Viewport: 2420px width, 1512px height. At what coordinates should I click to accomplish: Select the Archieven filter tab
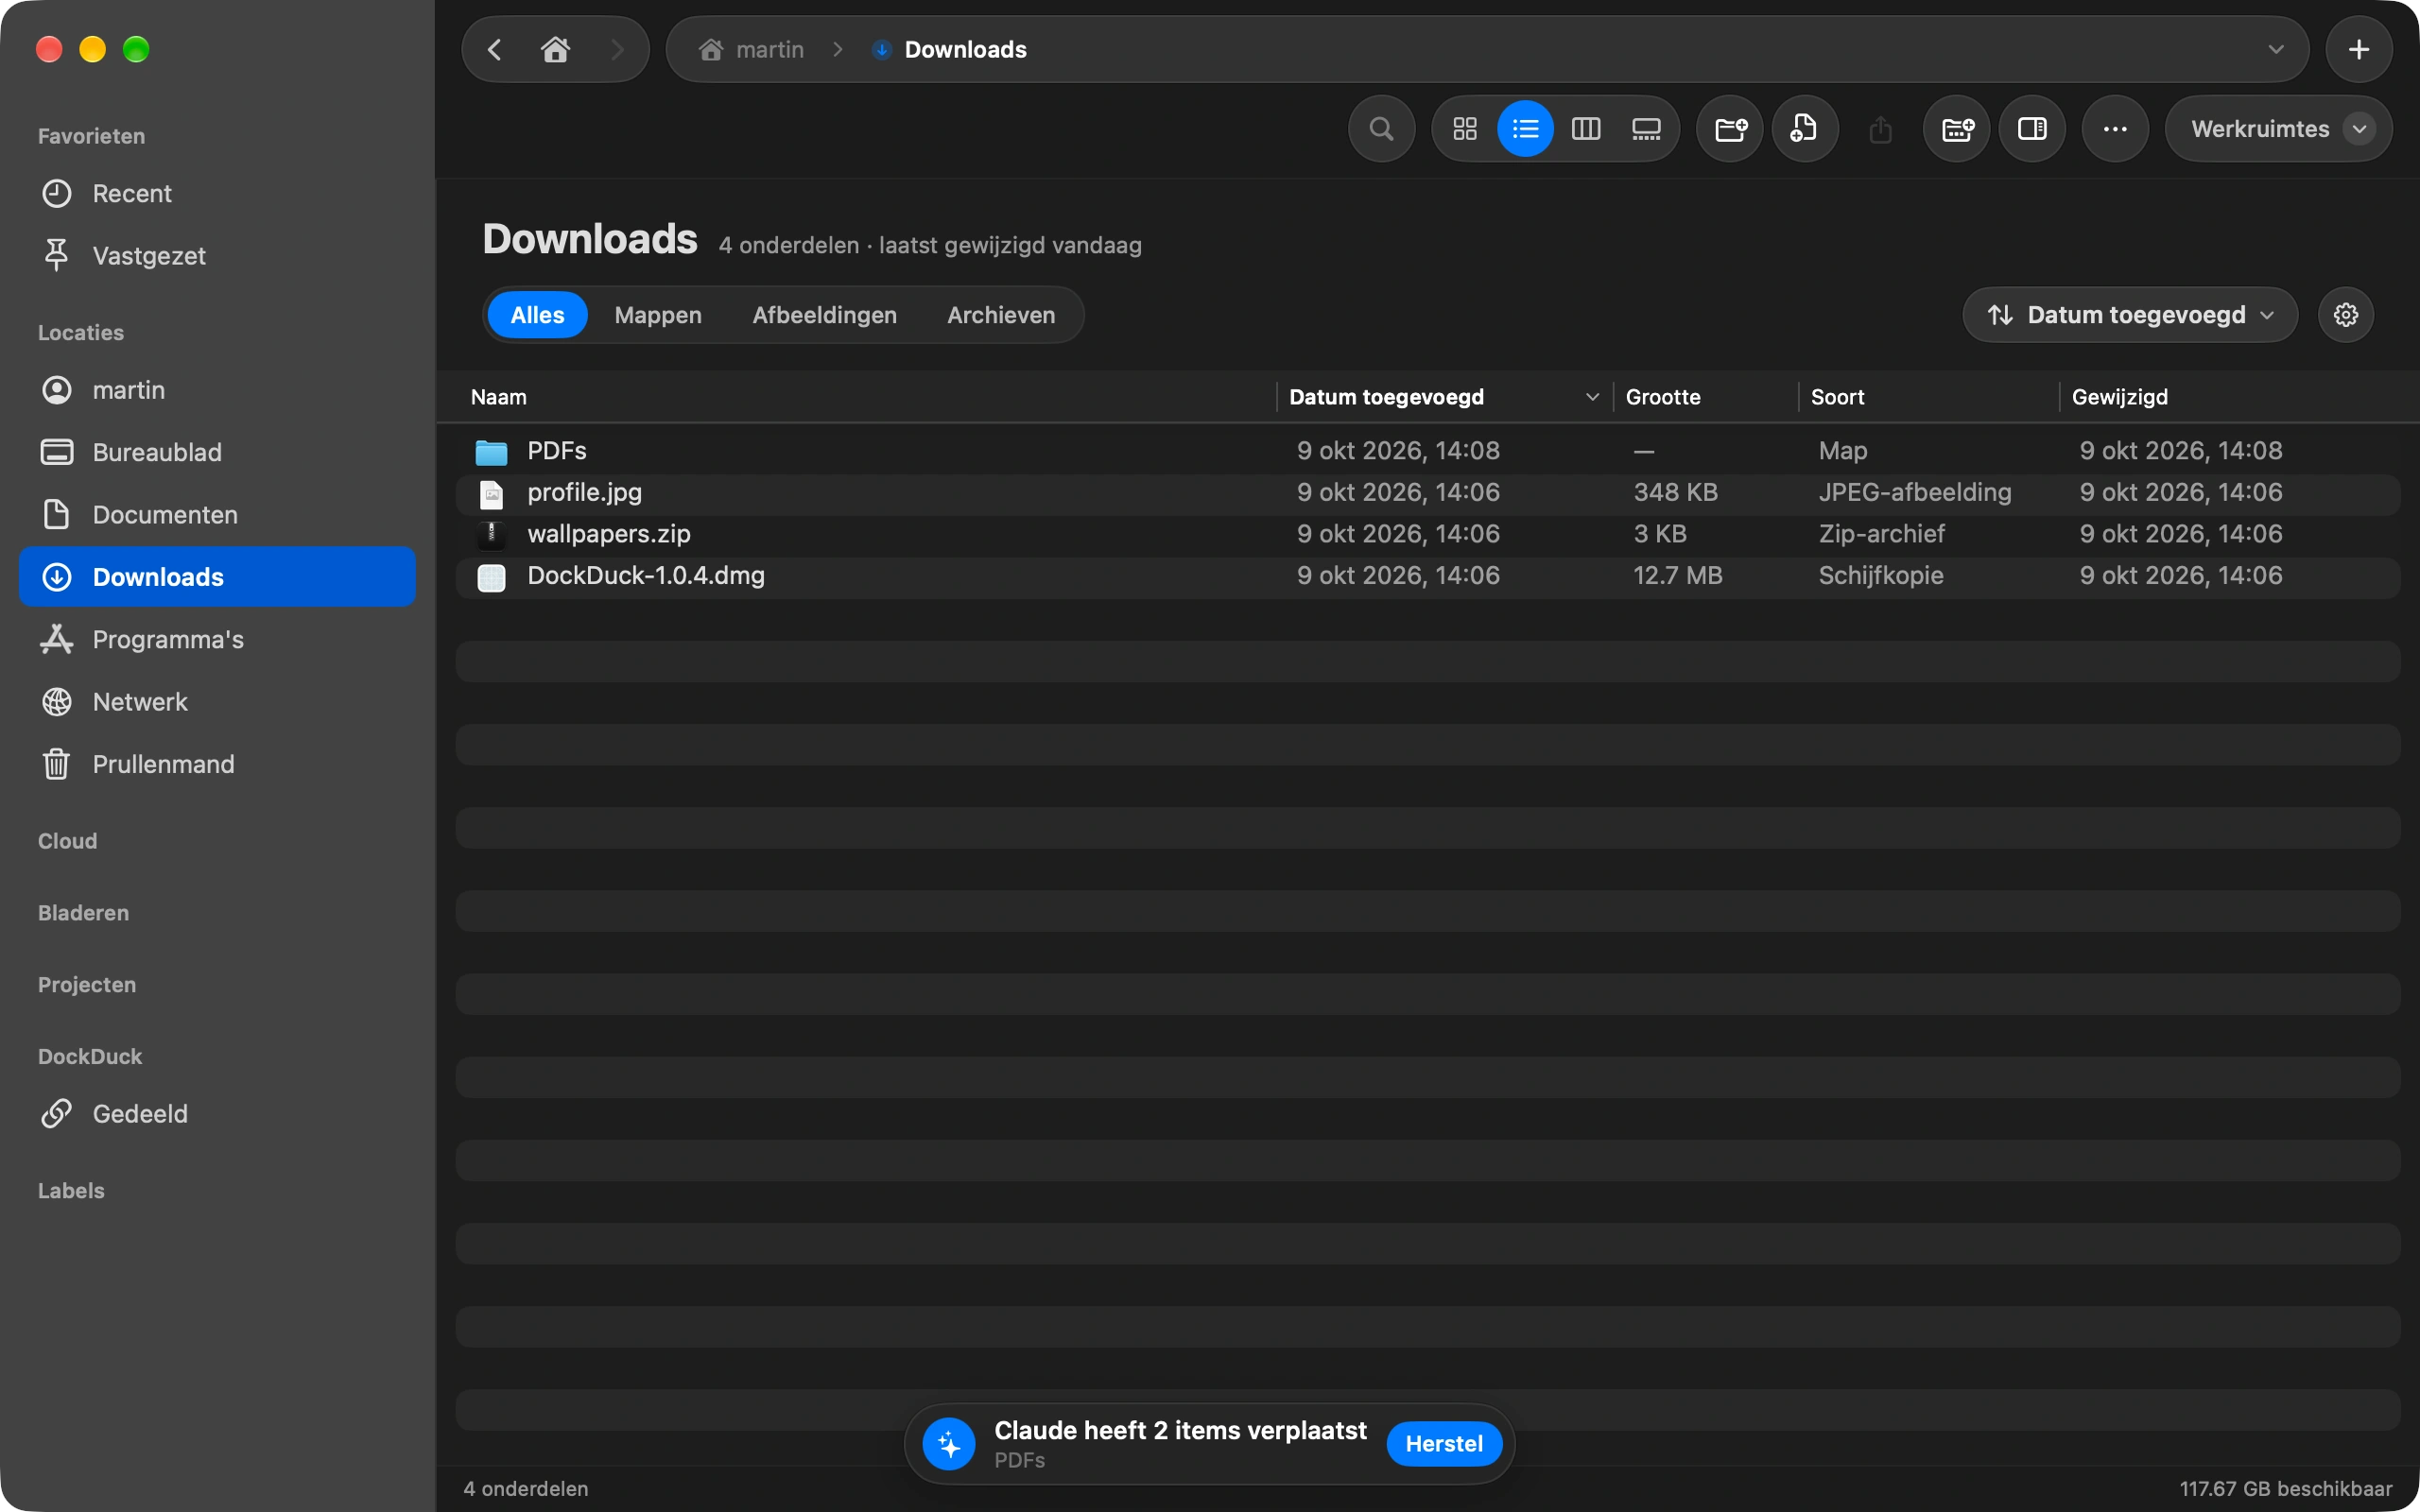tap(1001, 315)
